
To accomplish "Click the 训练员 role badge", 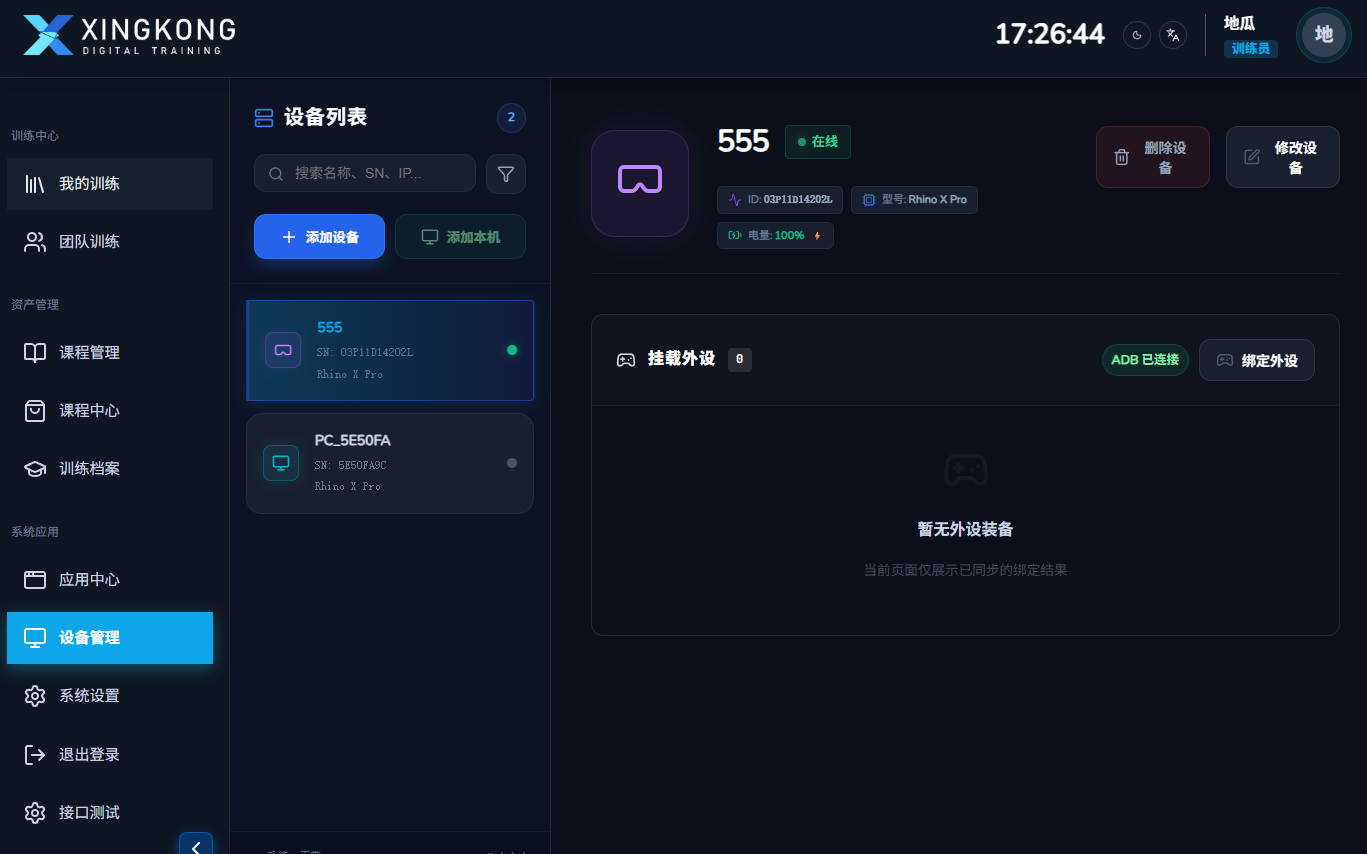I will 1250,48.
